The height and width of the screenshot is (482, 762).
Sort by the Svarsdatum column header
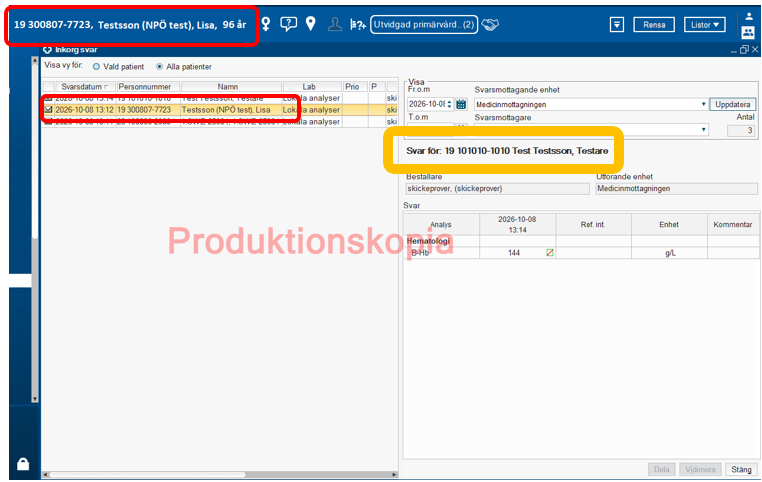pyautogui.click(x=85, y=86)
